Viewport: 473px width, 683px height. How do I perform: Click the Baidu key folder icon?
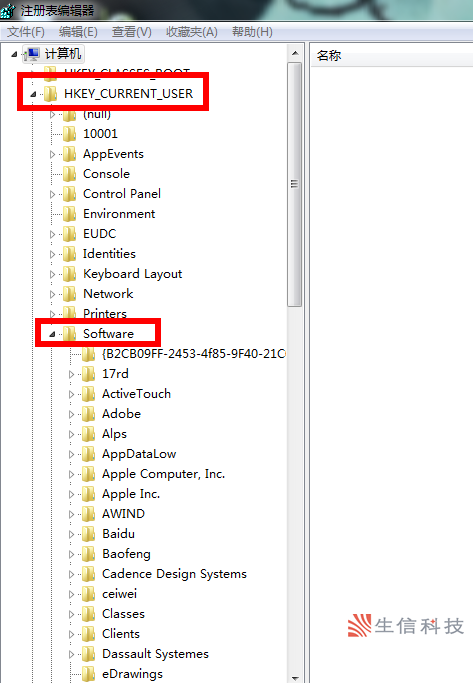(x=88, y=534)
